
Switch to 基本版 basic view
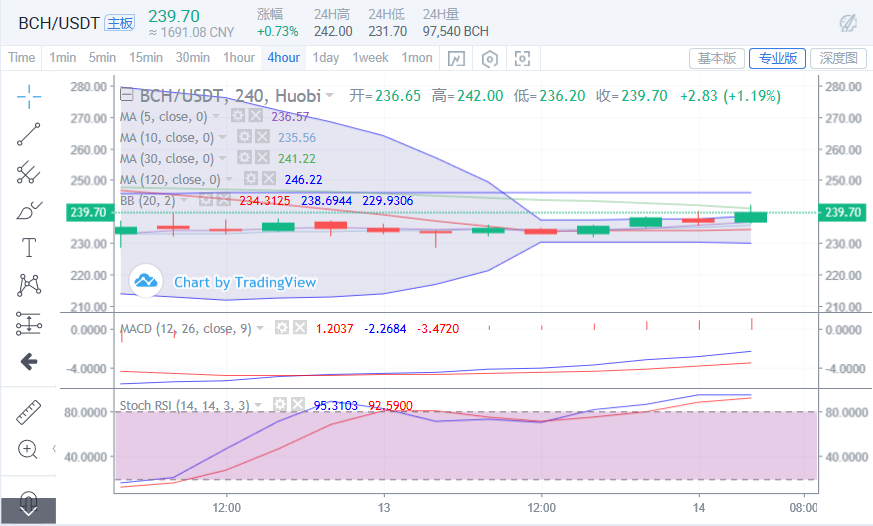click(x=717, y=58)
